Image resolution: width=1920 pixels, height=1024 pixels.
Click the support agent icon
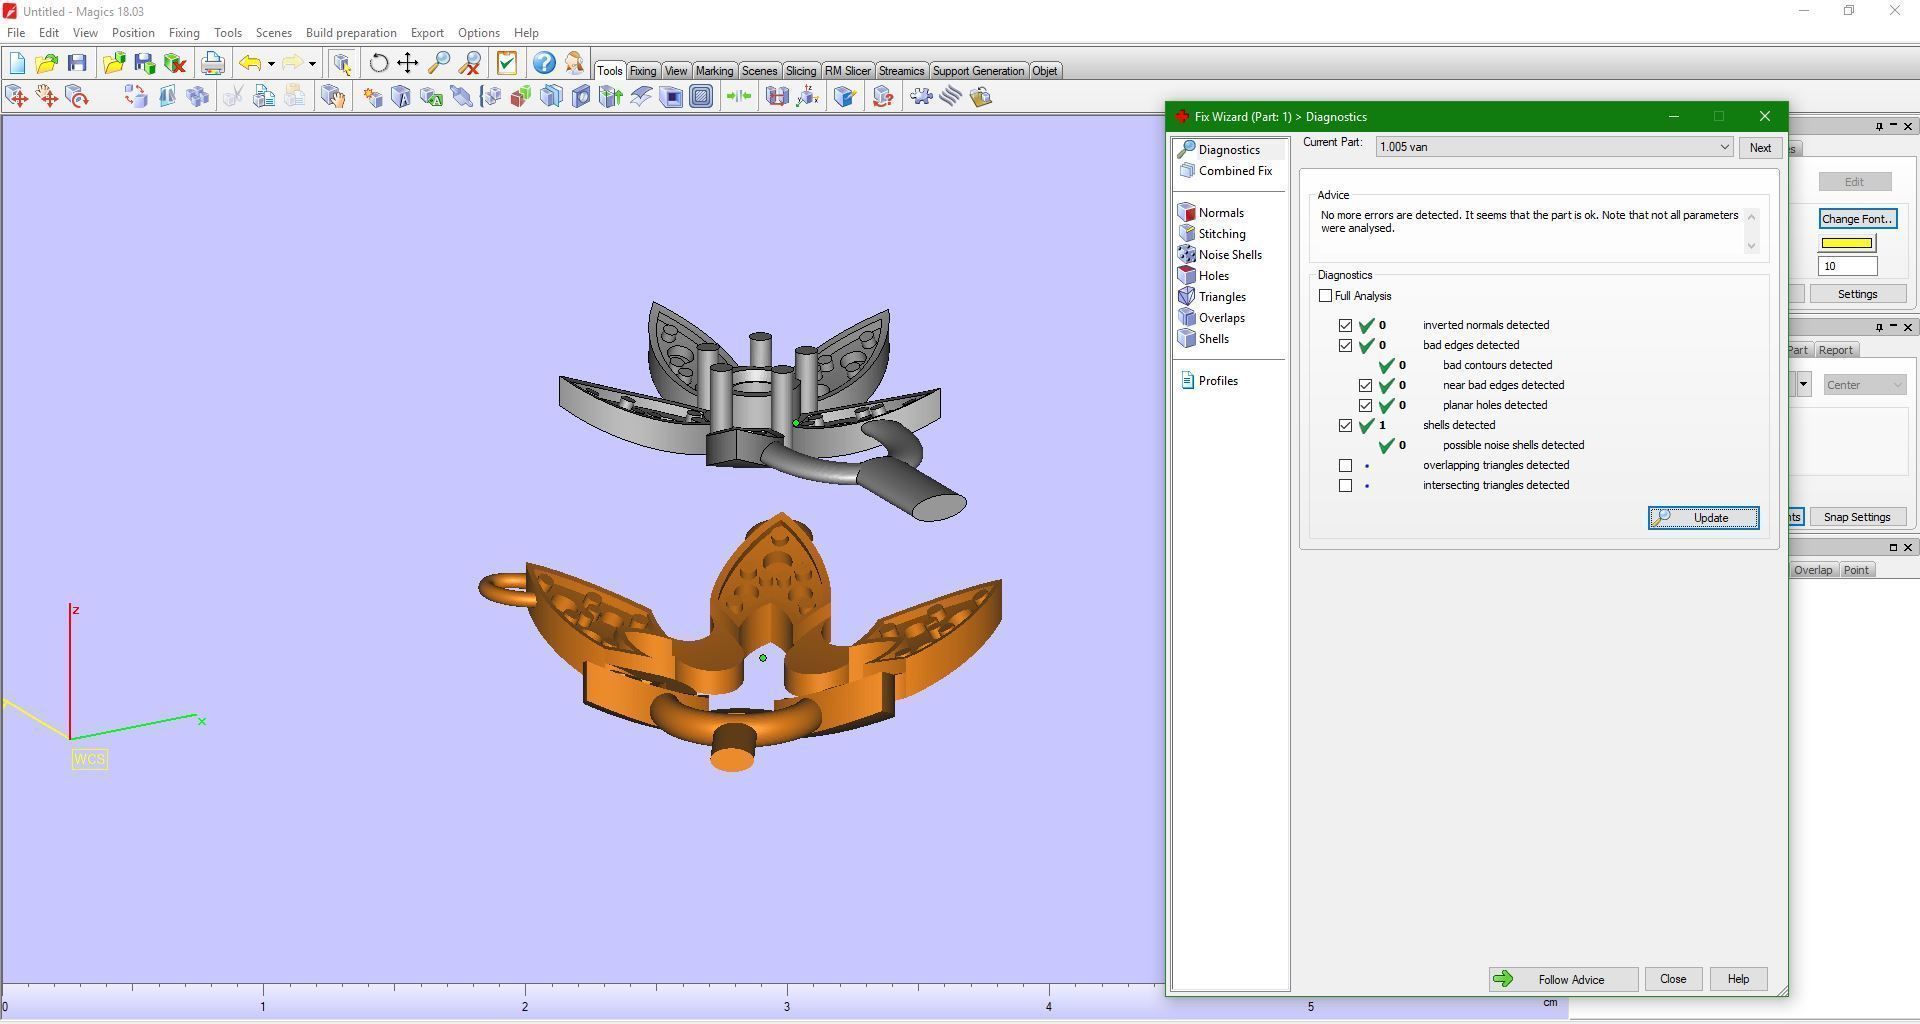[x=574, y=64]
